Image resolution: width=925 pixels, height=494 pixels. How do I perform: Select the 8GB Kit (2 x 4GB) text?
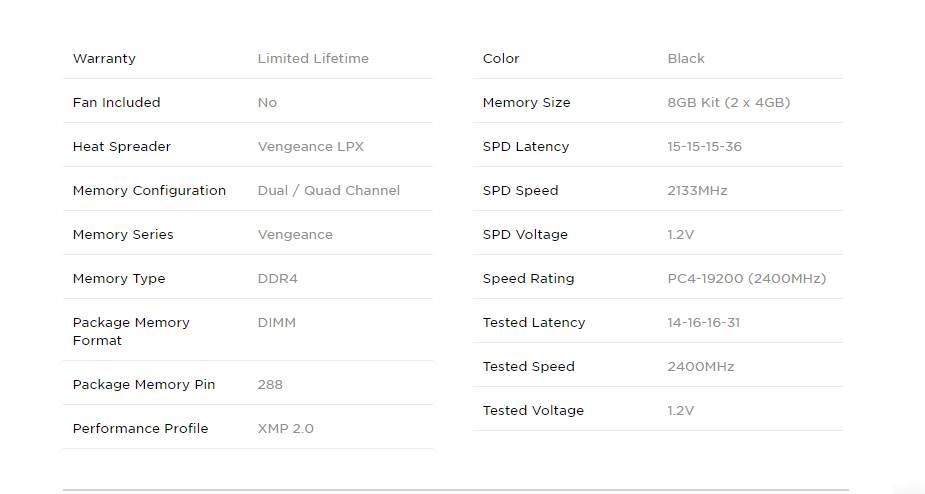pyautogui.click(x=729, y=103)
